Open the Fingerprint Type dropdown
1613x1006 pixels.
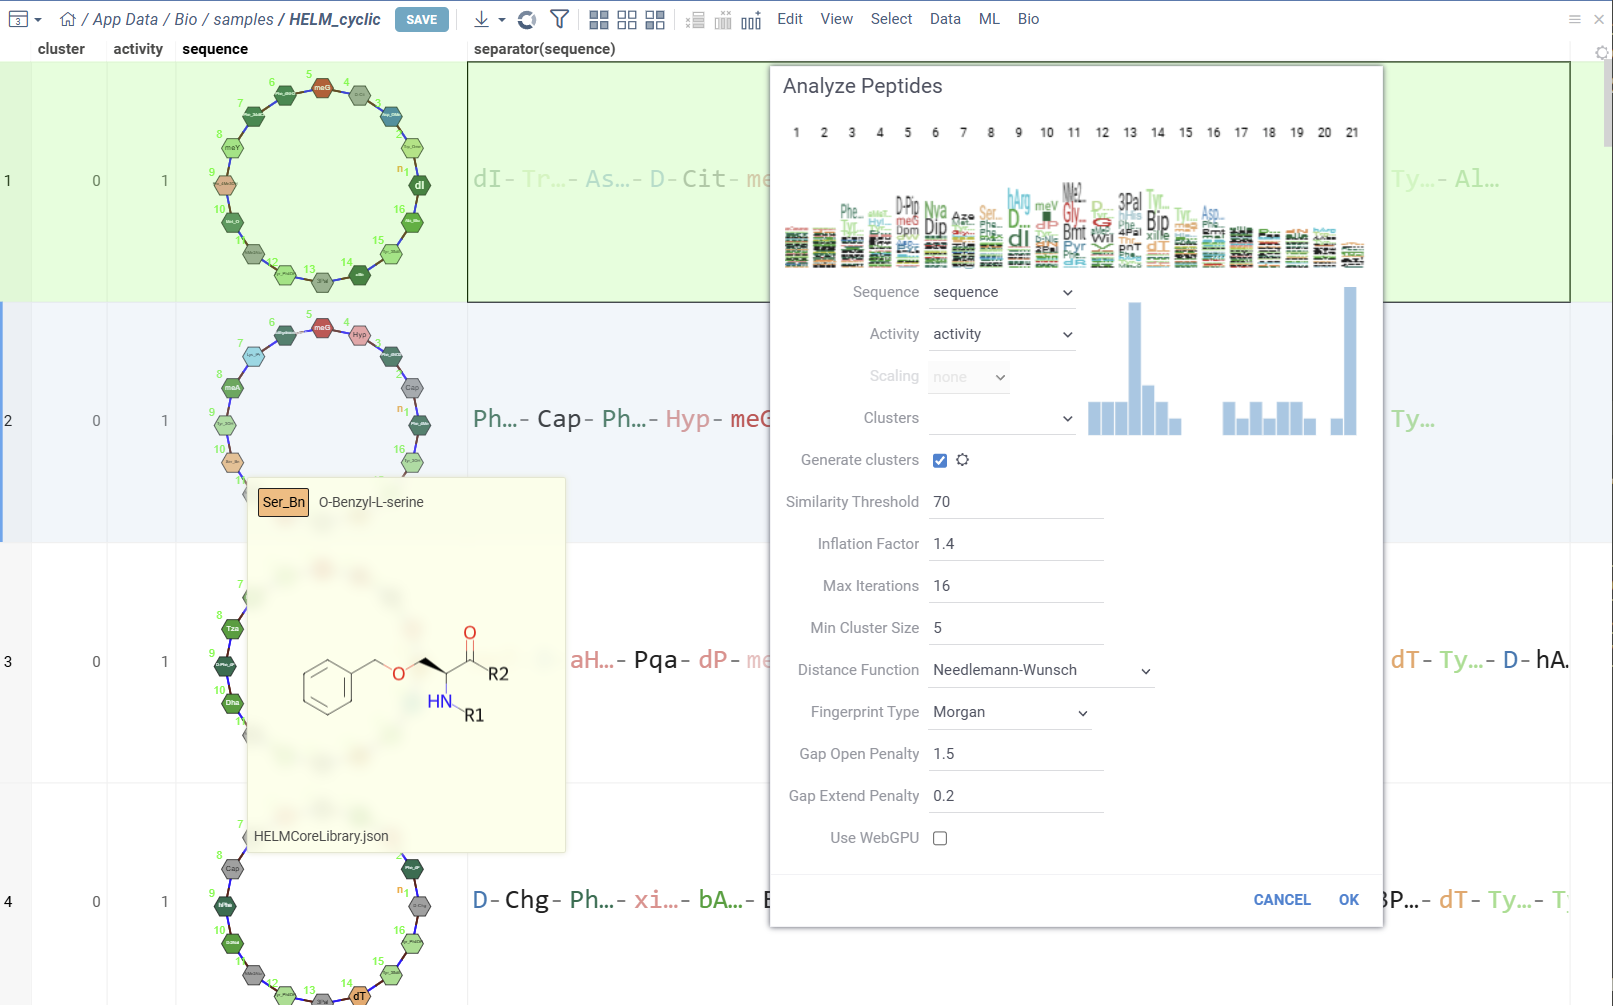pos(1009,712)
